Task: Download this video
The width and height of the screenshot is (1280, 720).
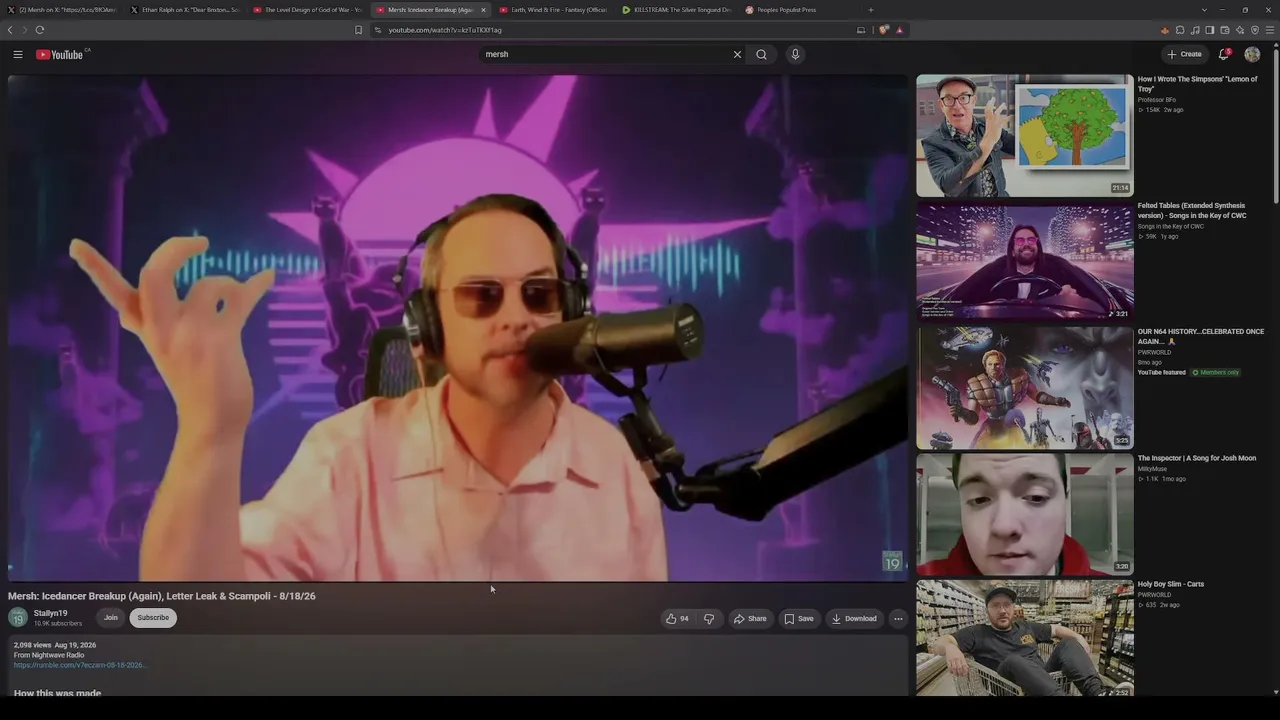Action: [854, 618]
